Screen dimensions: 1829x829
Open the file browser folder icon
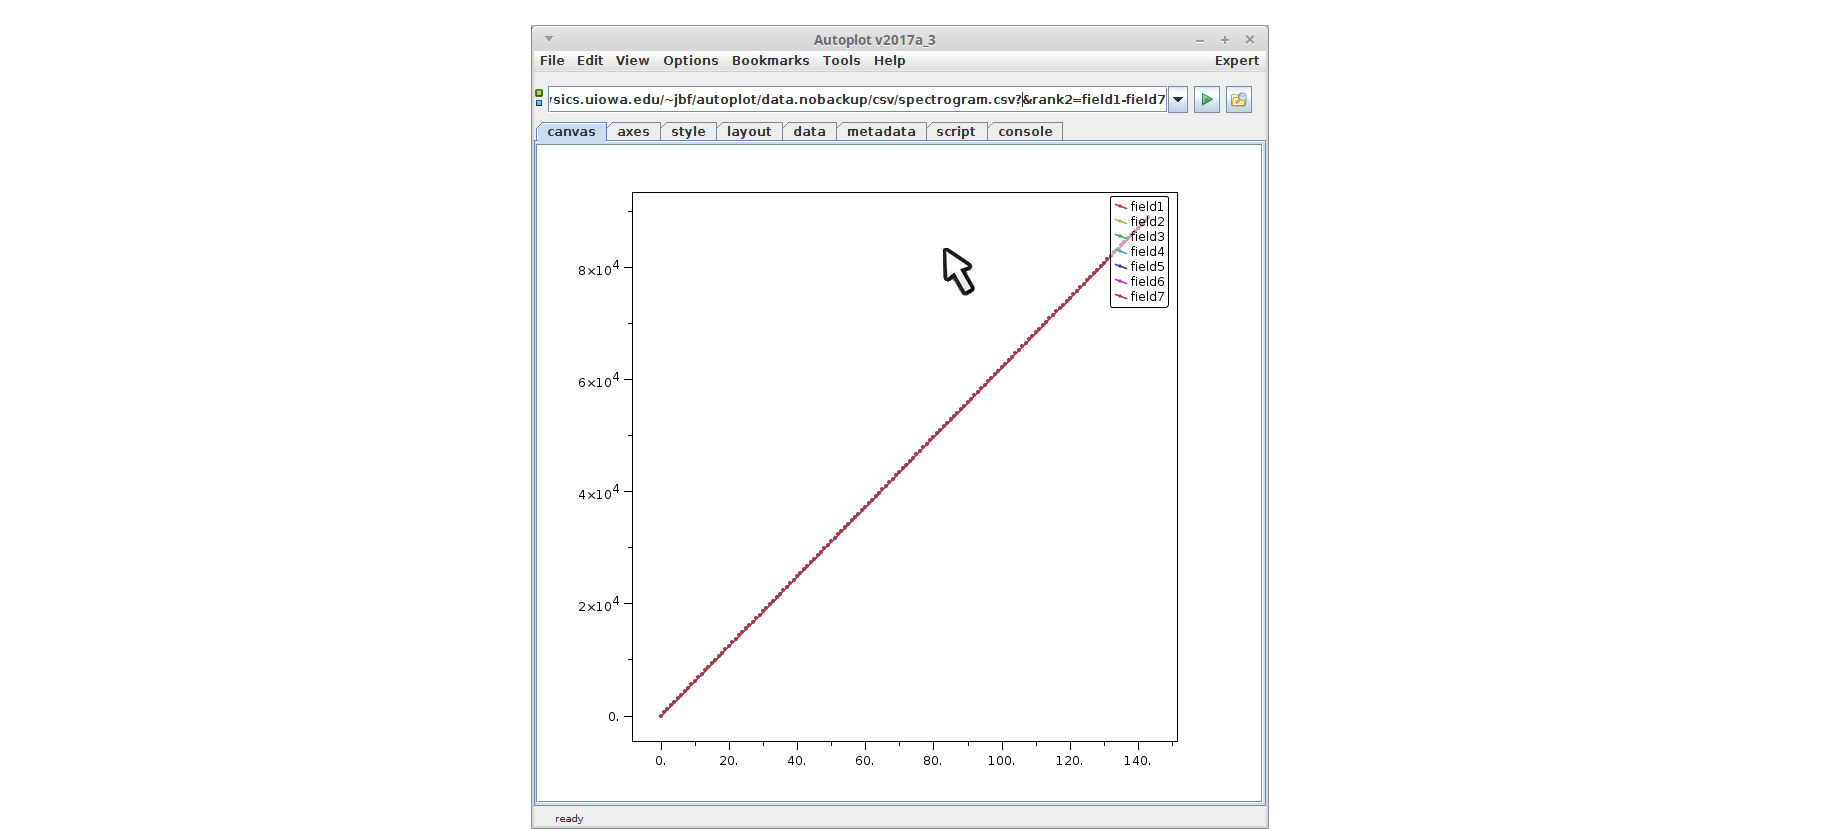(1239, 99)
